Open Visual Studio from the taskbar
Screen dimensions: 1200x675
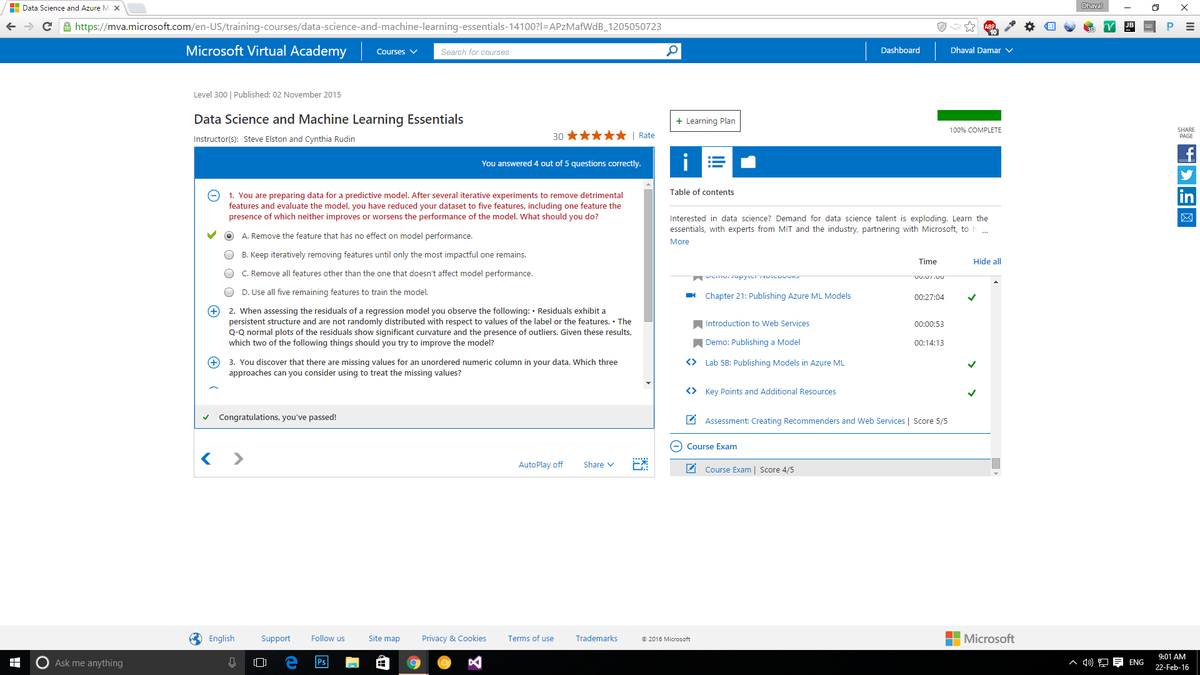tap(475, 662)
